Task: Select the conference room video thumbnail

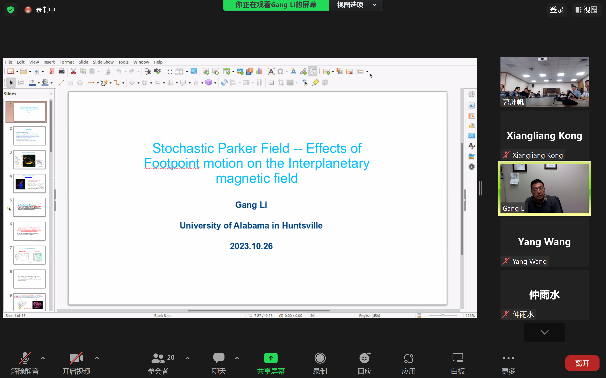Action: pos(545,82)
